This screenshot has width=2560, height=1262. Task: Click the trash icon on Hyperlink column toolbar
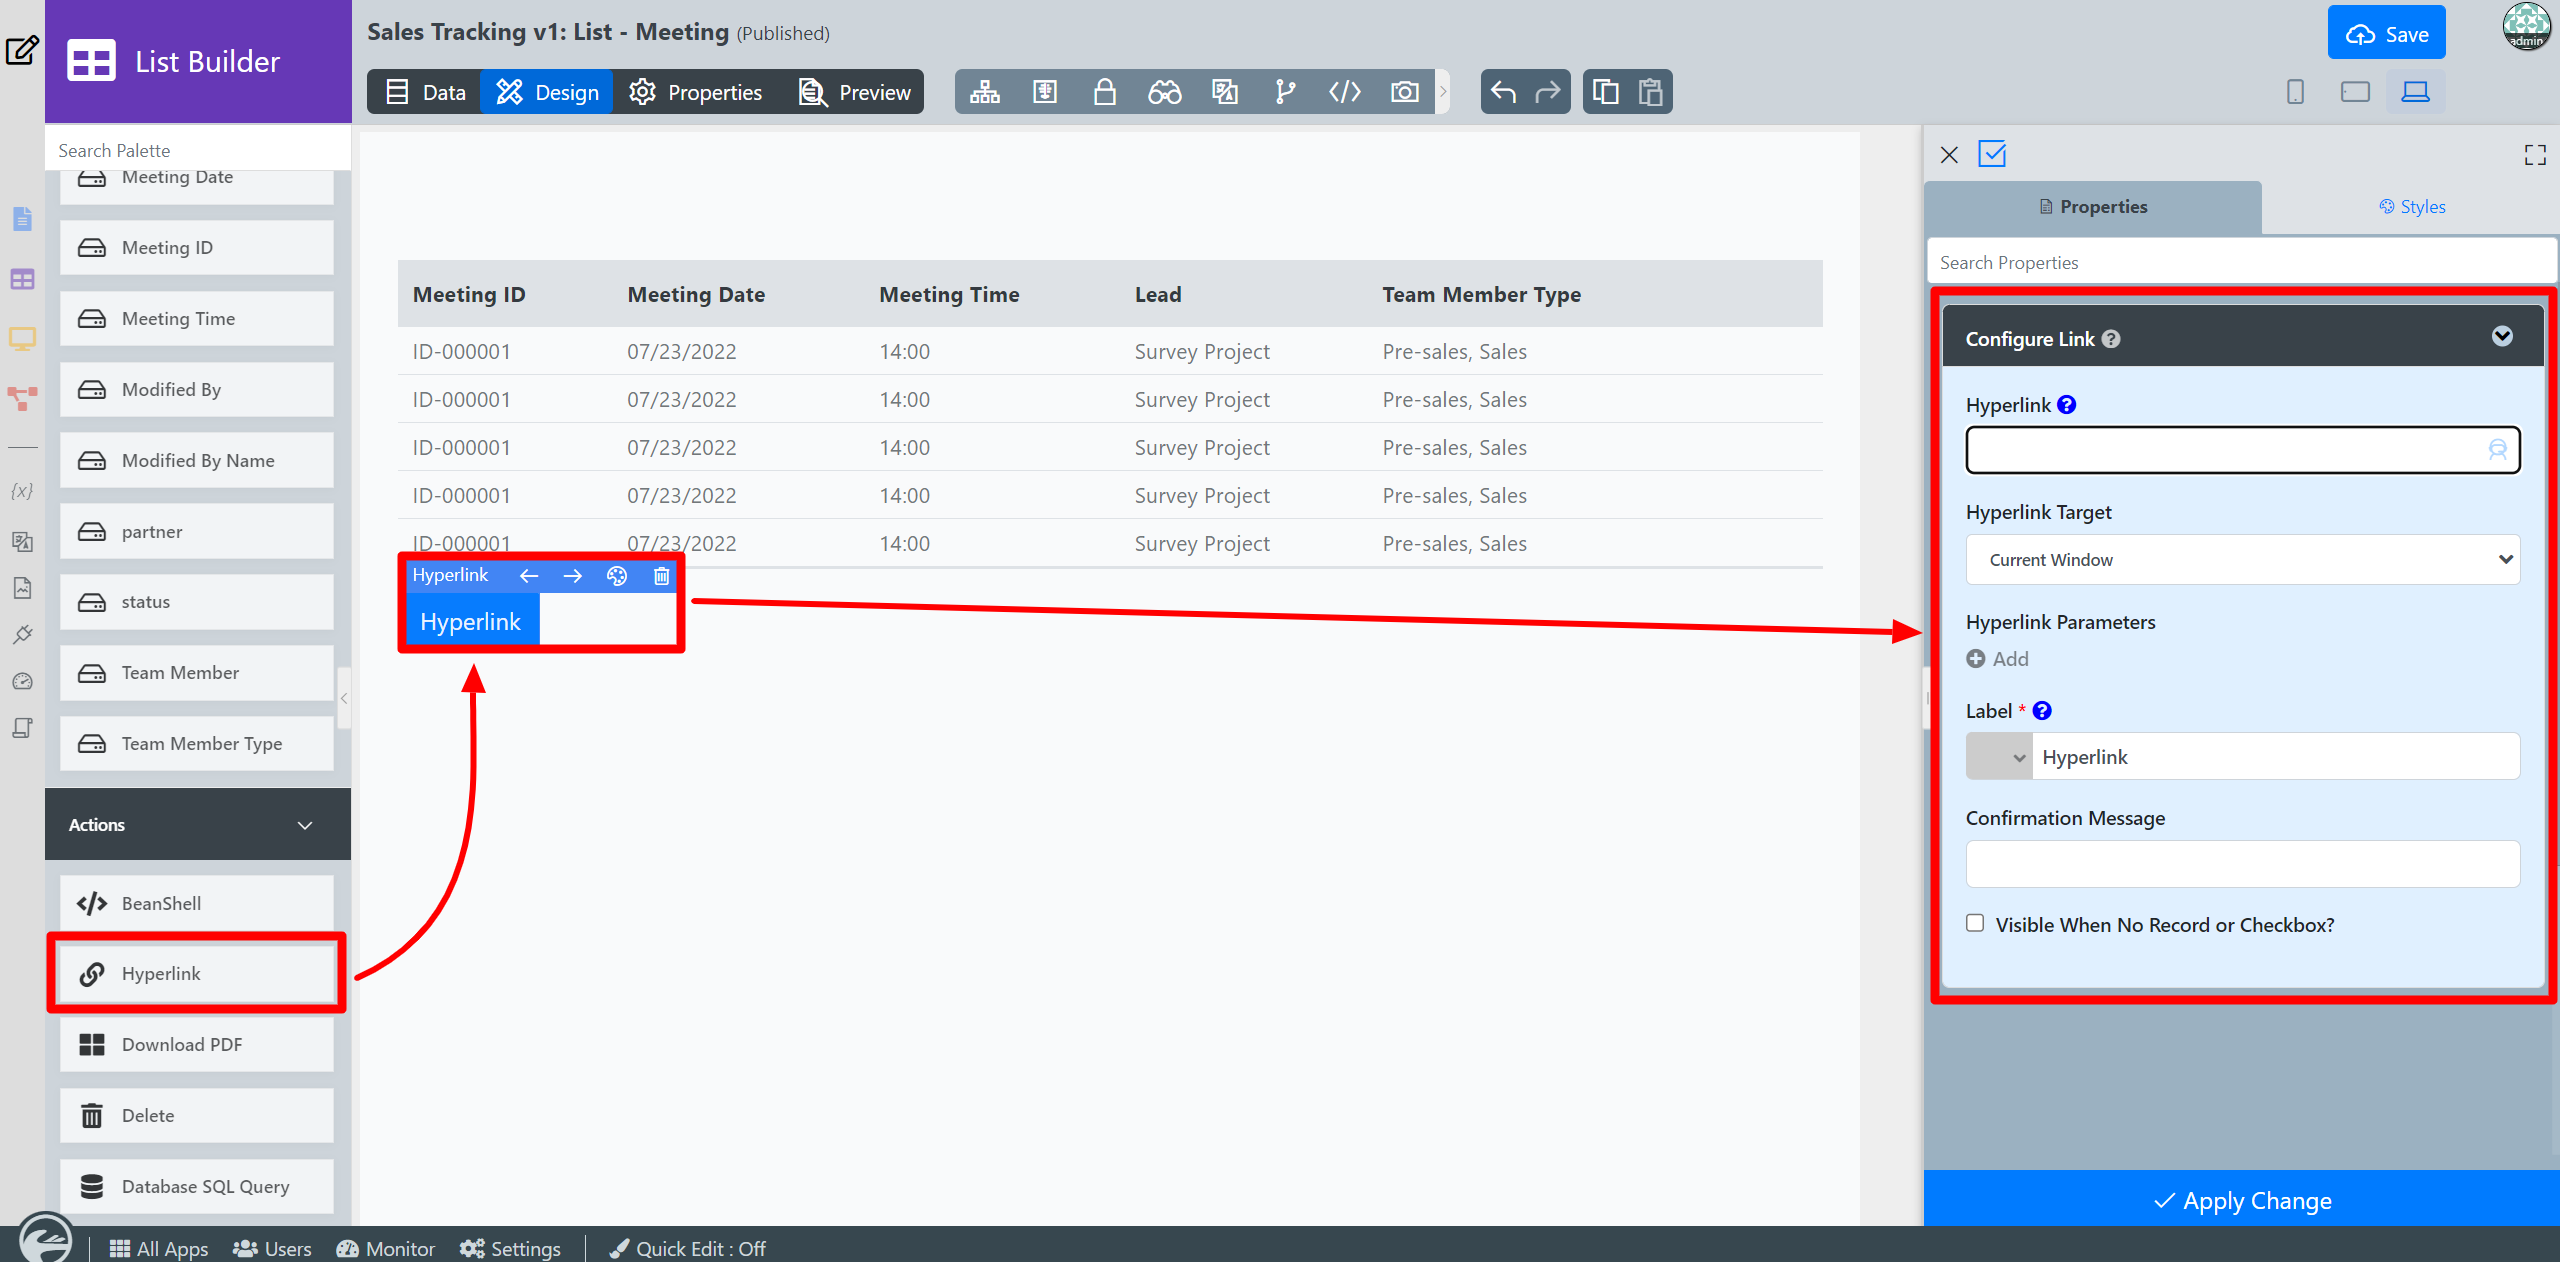tap(661, 576)
